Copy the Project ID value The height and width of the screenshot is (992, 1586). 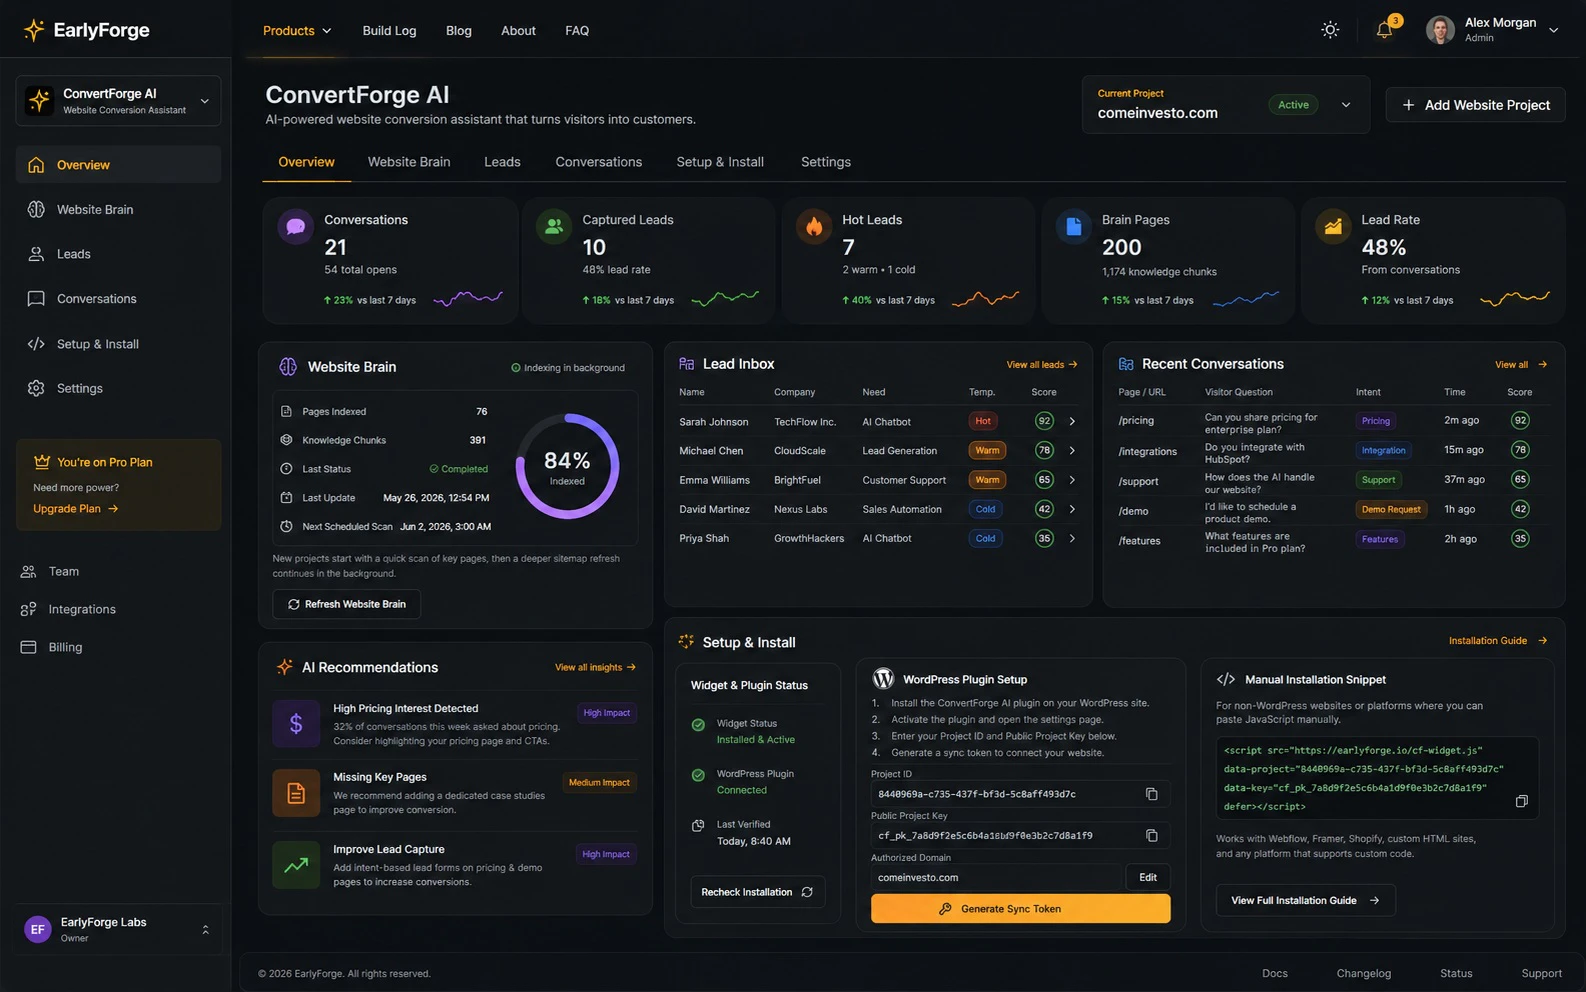click(x=1151, y=794)
